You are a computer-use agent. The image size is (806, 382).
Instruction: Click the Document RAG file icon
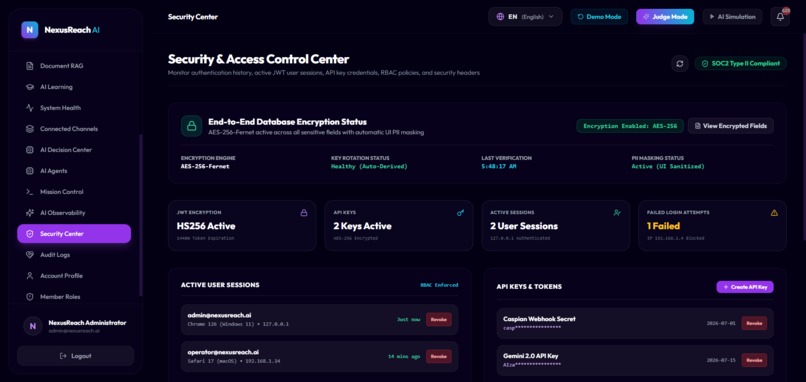pyautogui.click(x=30, y=66)
